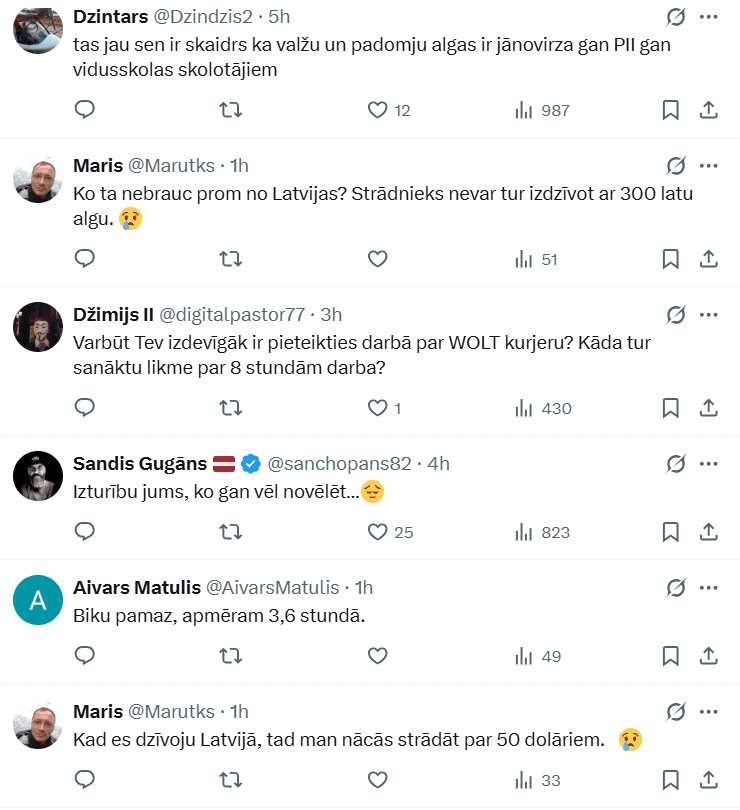Bookmark Aivars Matulis' tweet
This screenshot has width=740, height=810.
(x=670, y=656)
